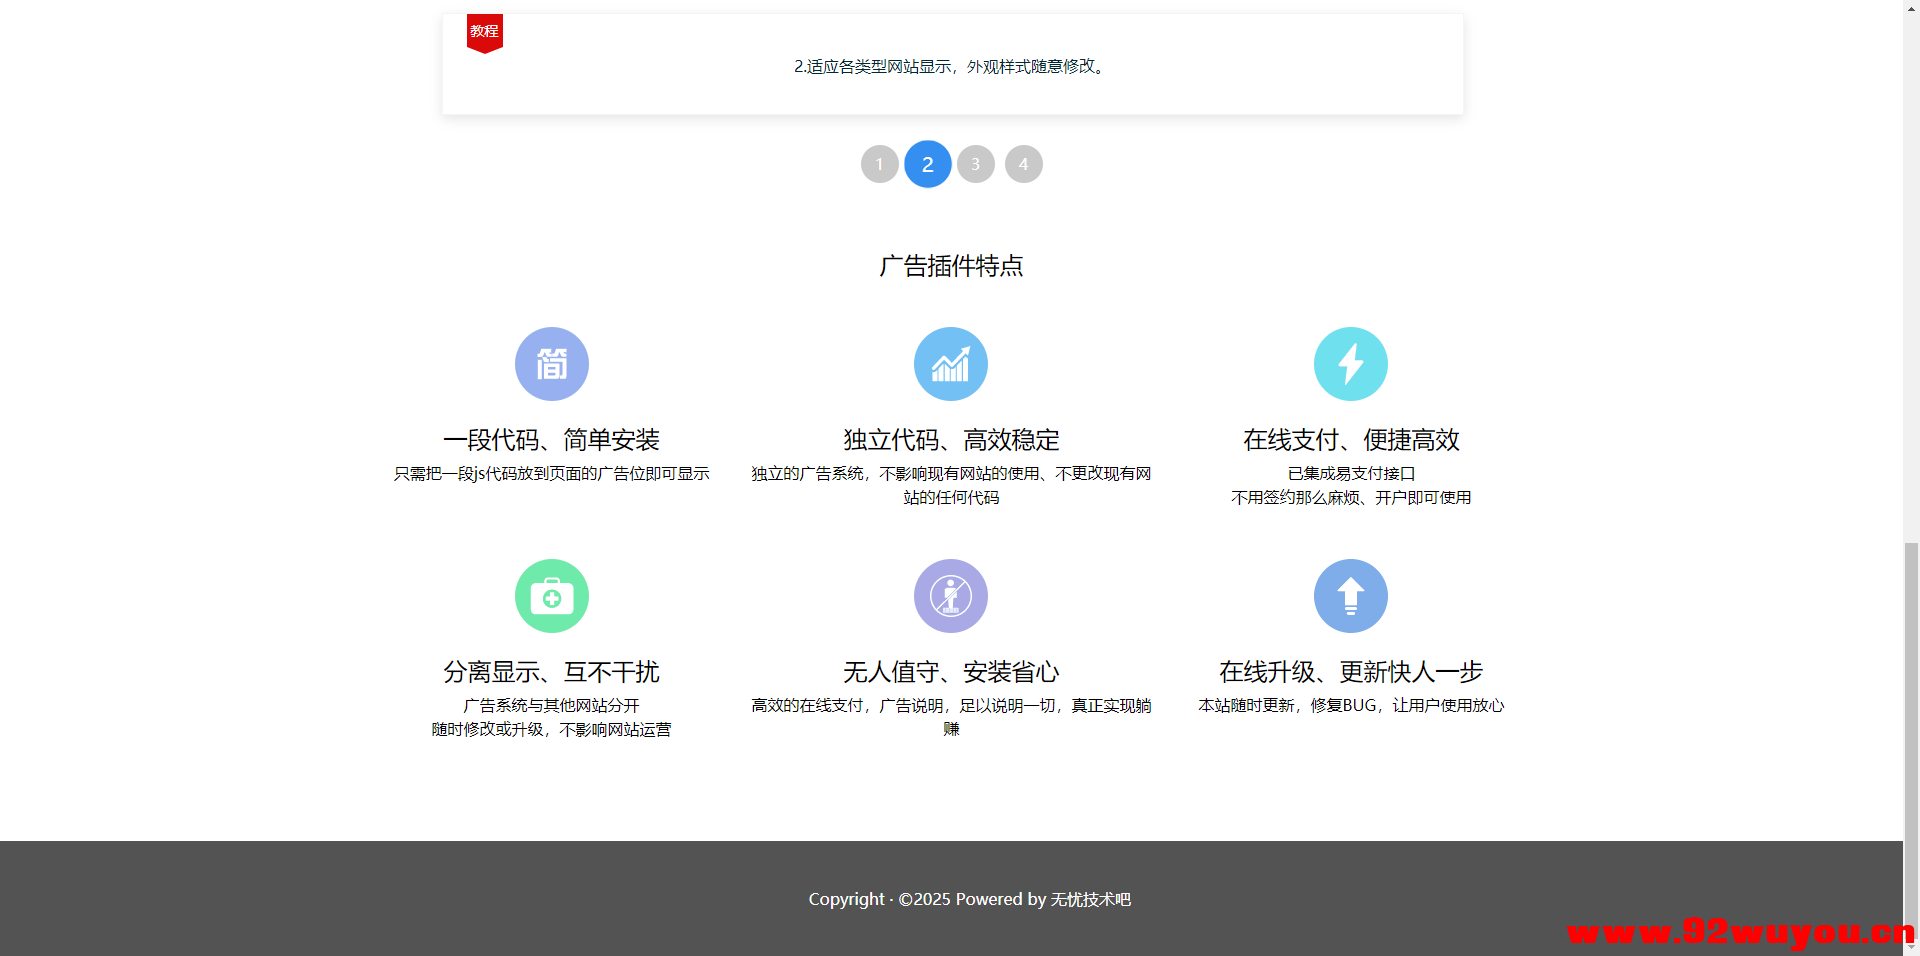Click the 一段代码、简单安装 feature title

pyautogui.click(x=551, y=440)
